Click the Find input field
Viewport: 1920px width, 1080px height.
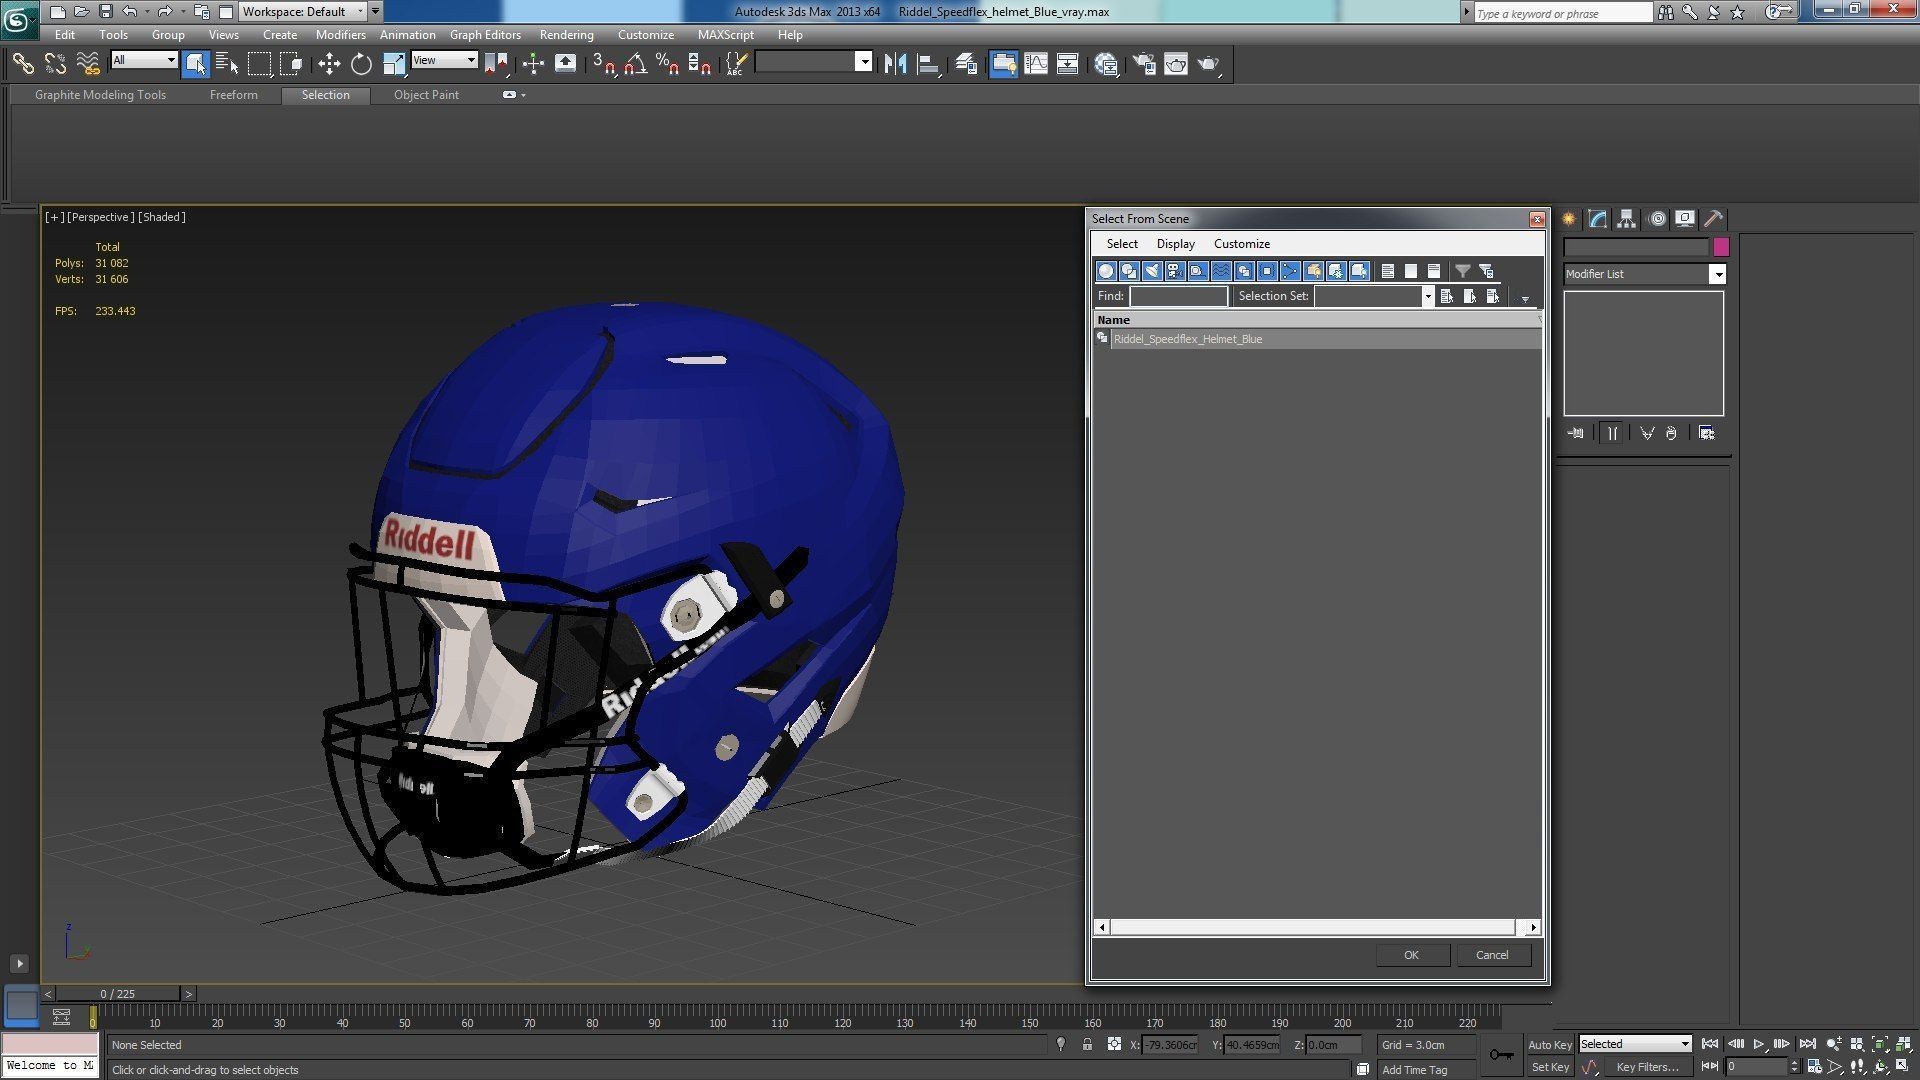[x=1179, y=296]
